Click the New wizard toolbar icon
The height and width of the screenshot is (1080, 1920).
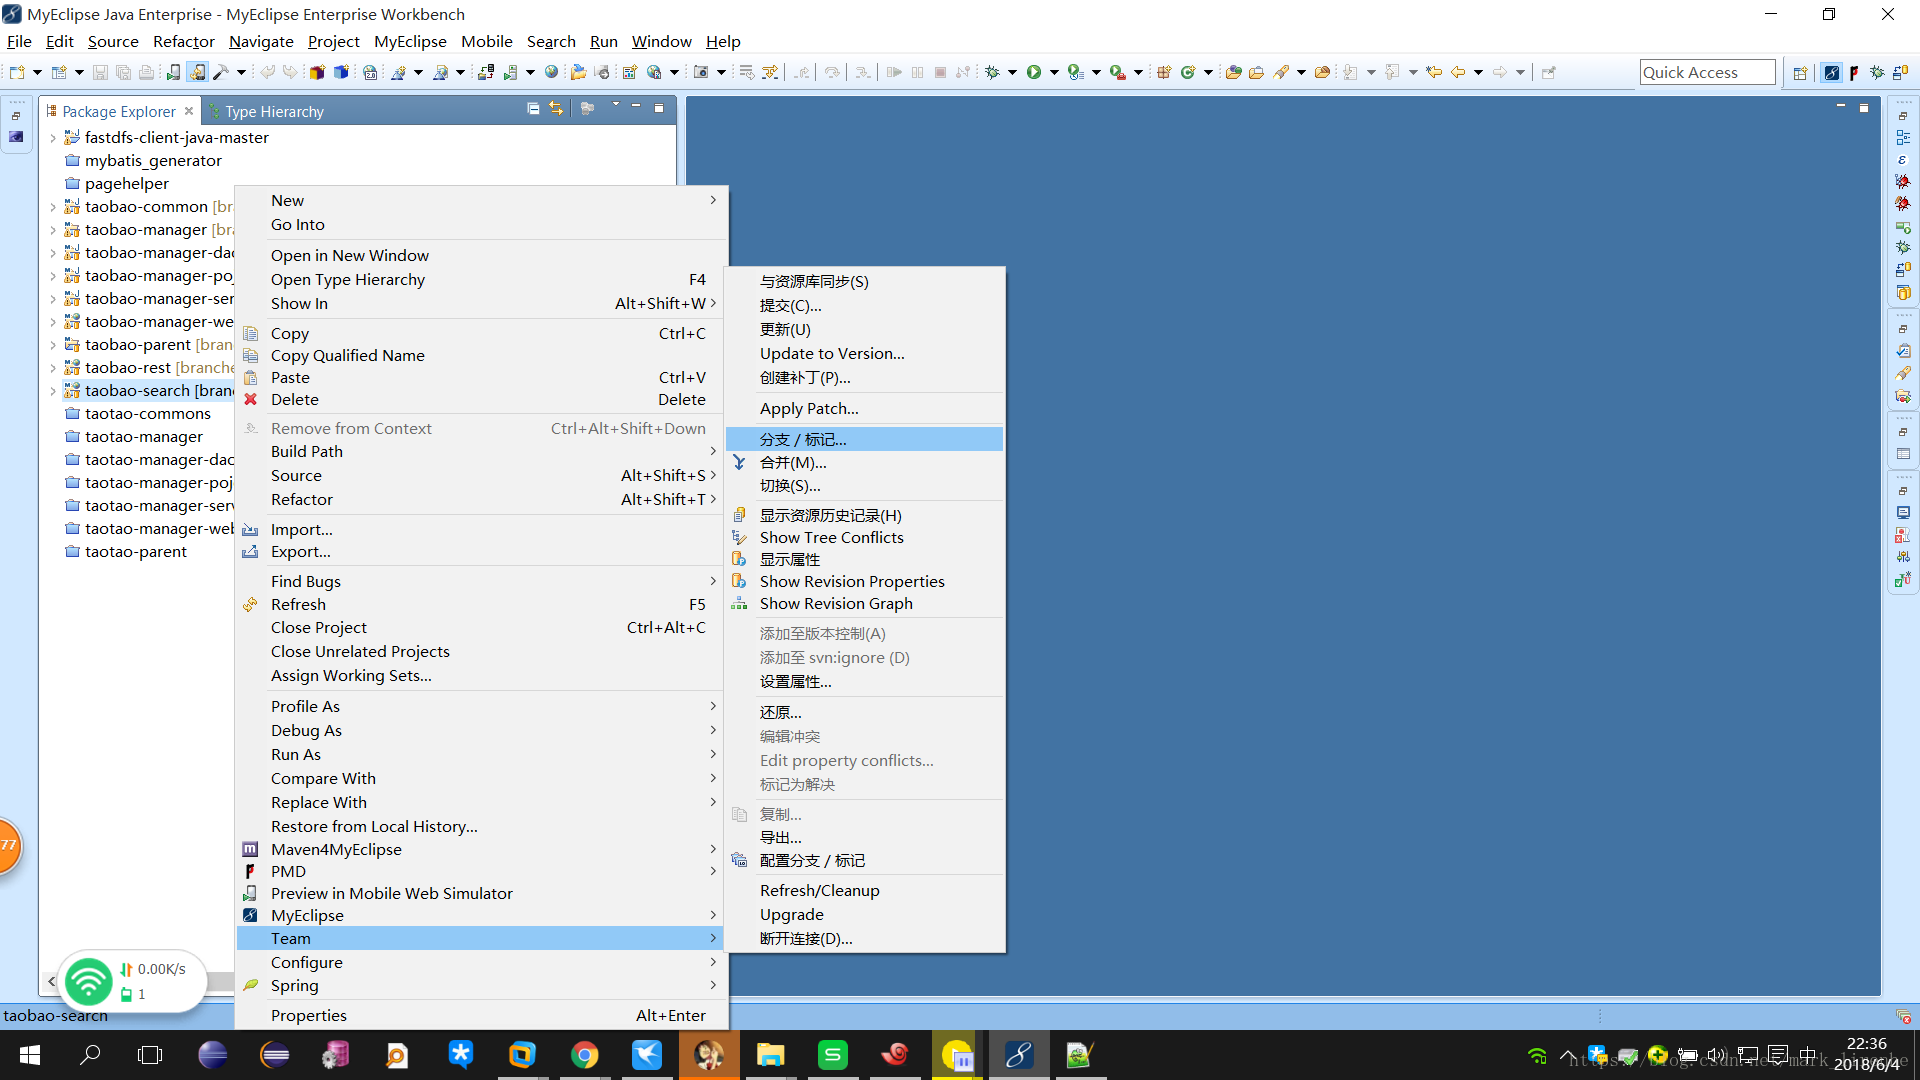[17, 72]
